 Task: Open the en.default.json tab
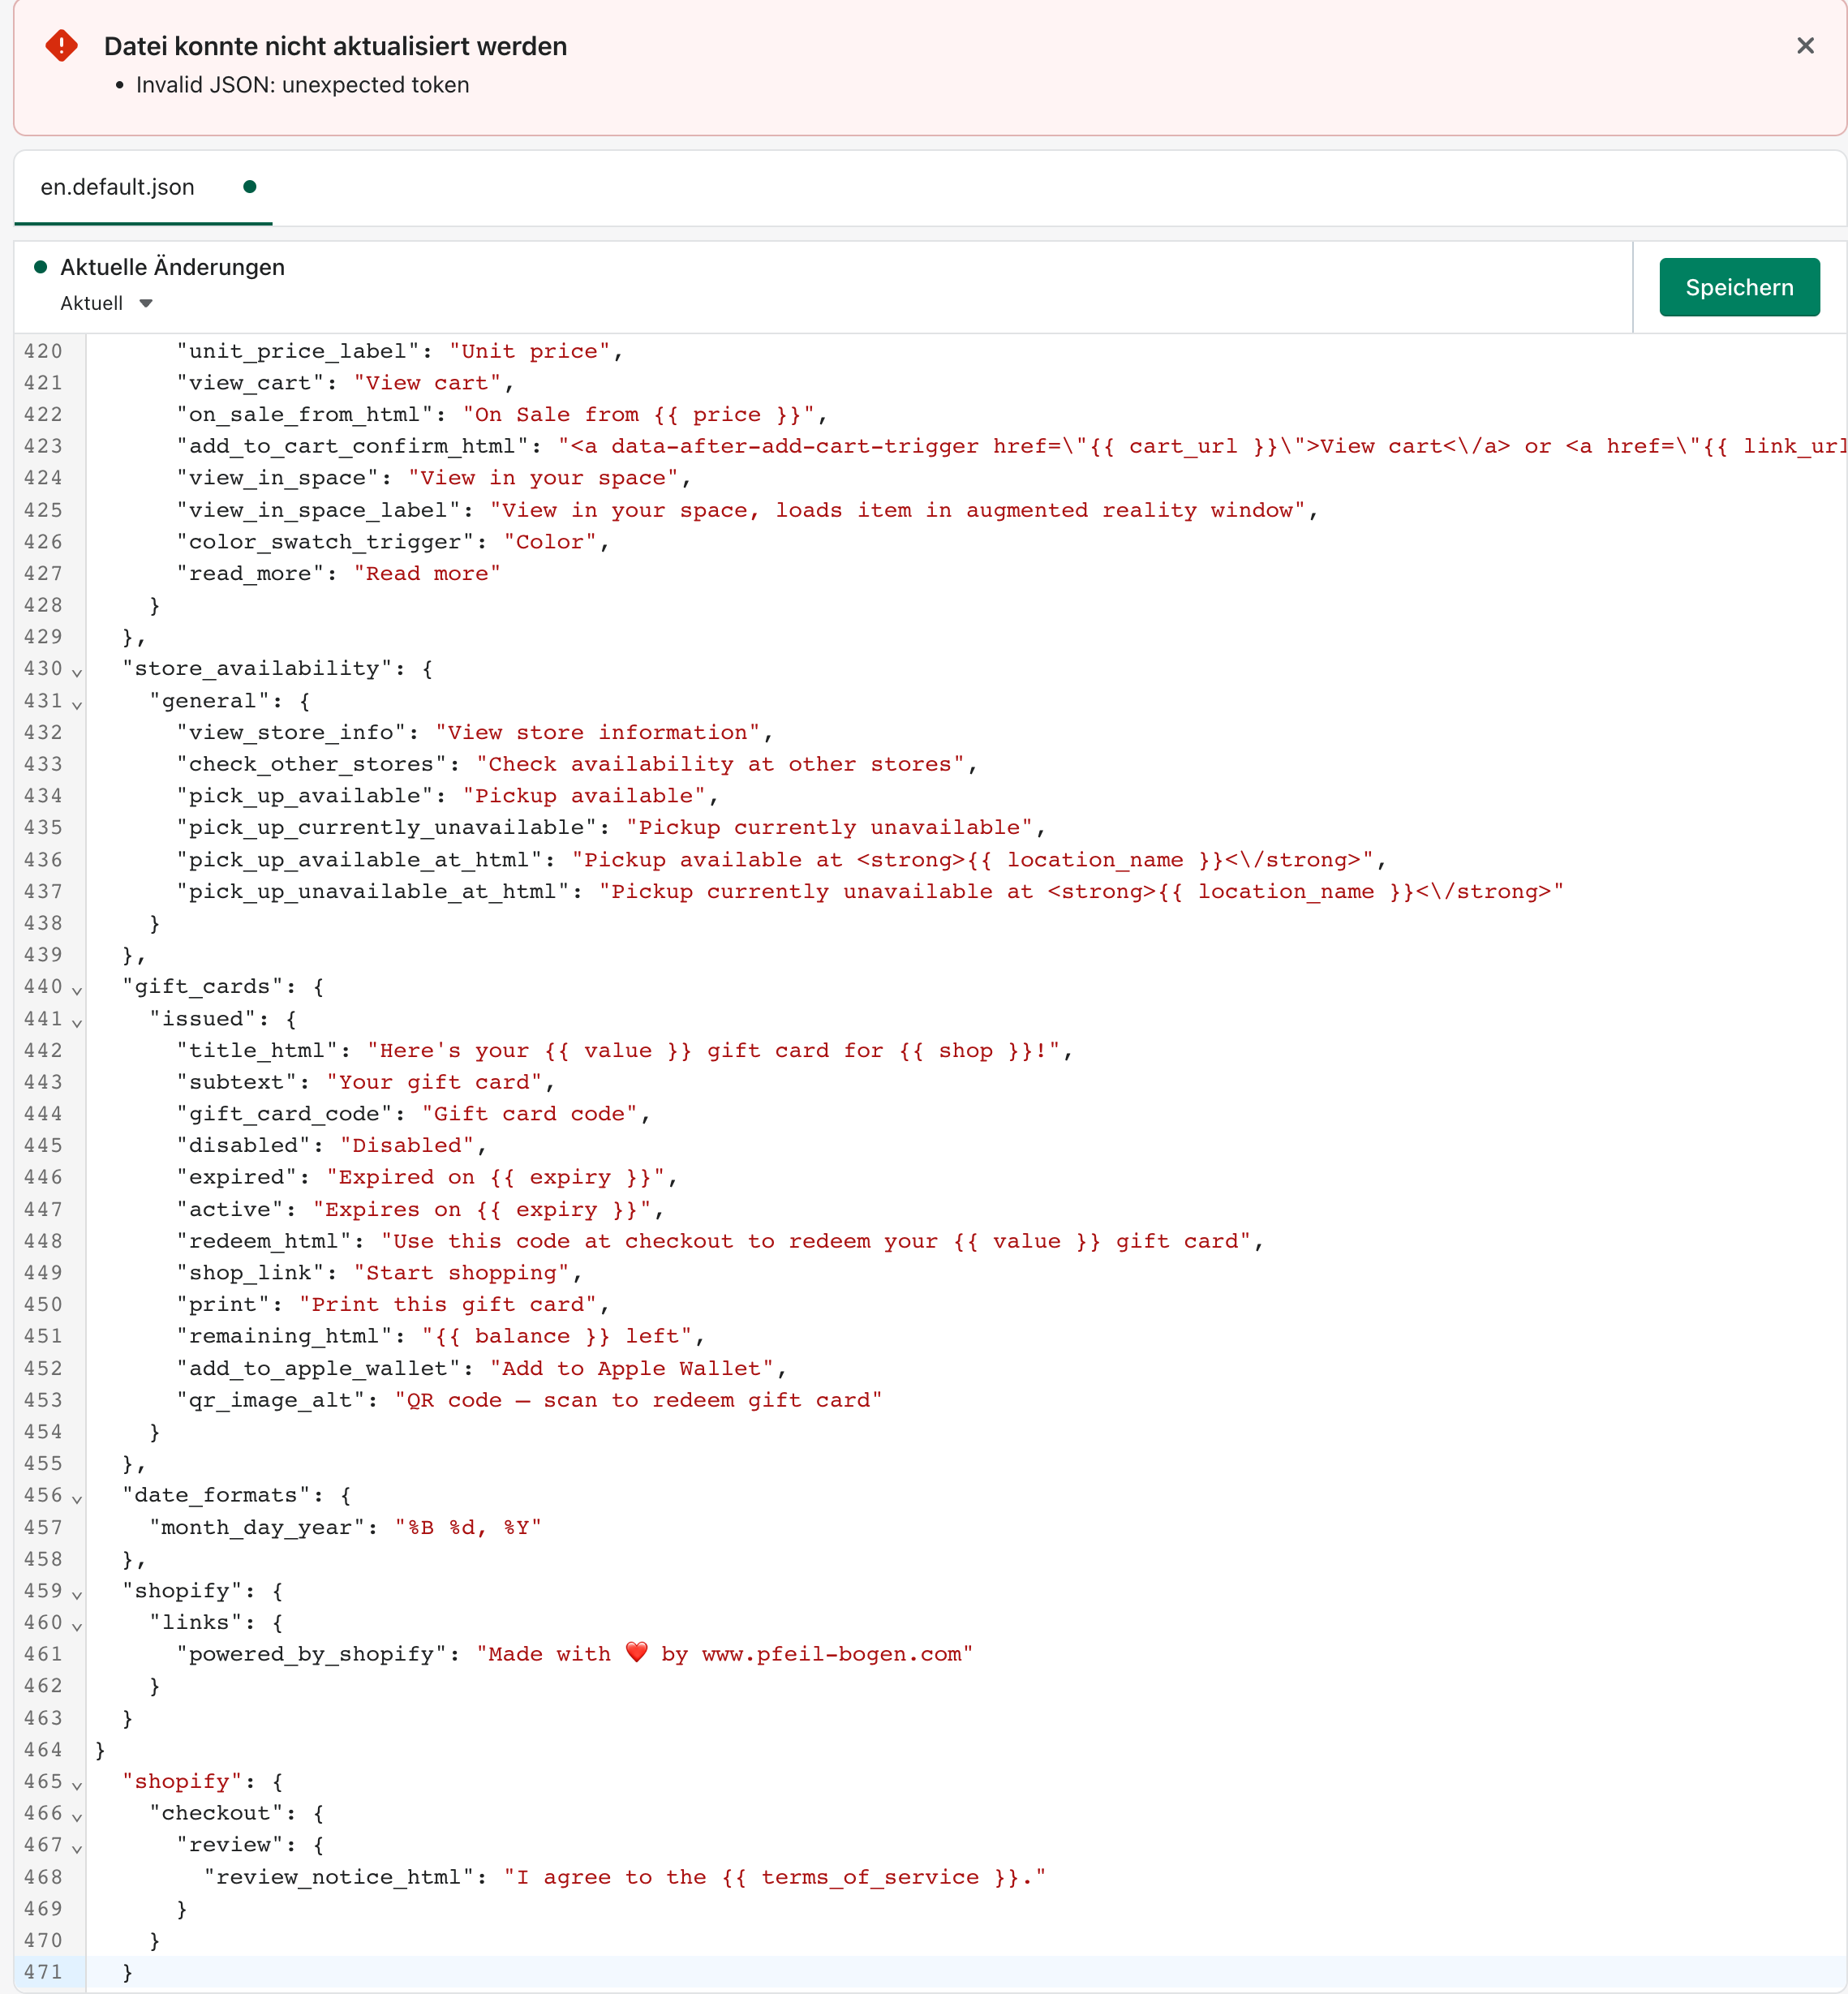118,188
